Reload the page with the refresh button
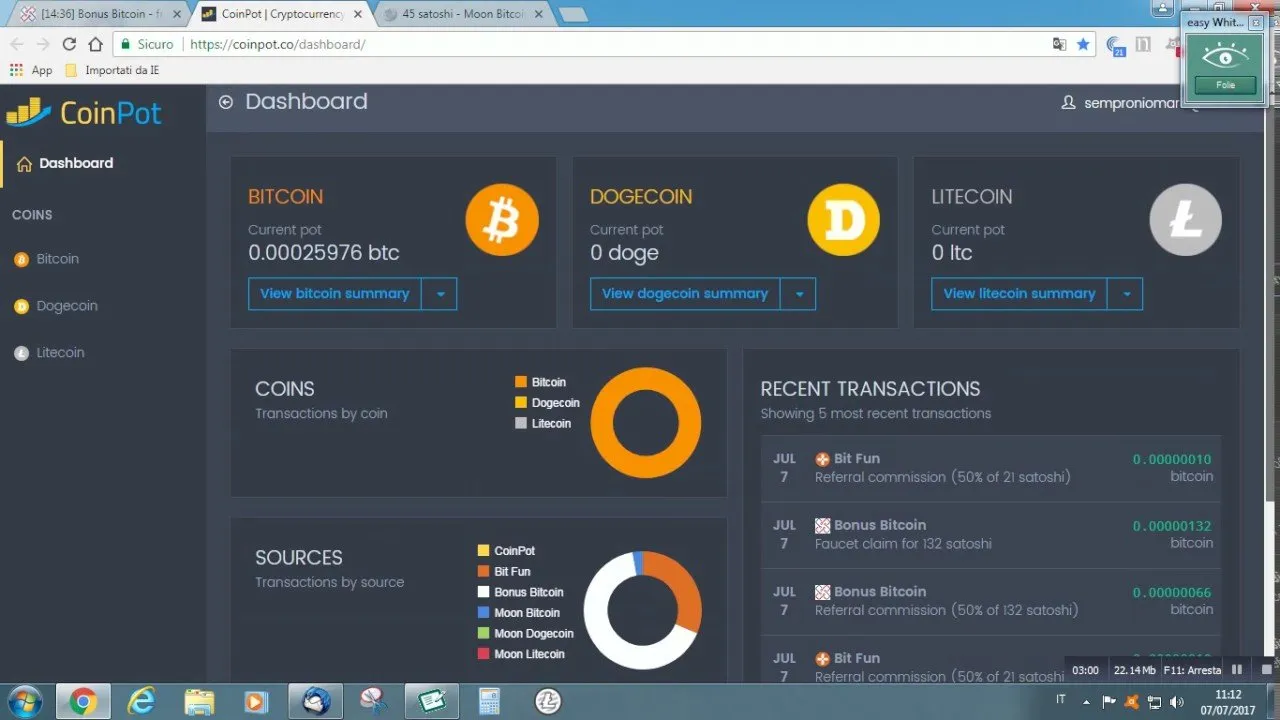 click(69, 44)
